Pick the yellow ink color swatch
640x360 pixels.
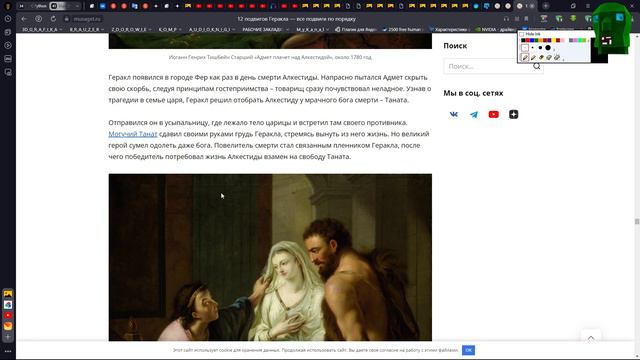tap(554, 40)
